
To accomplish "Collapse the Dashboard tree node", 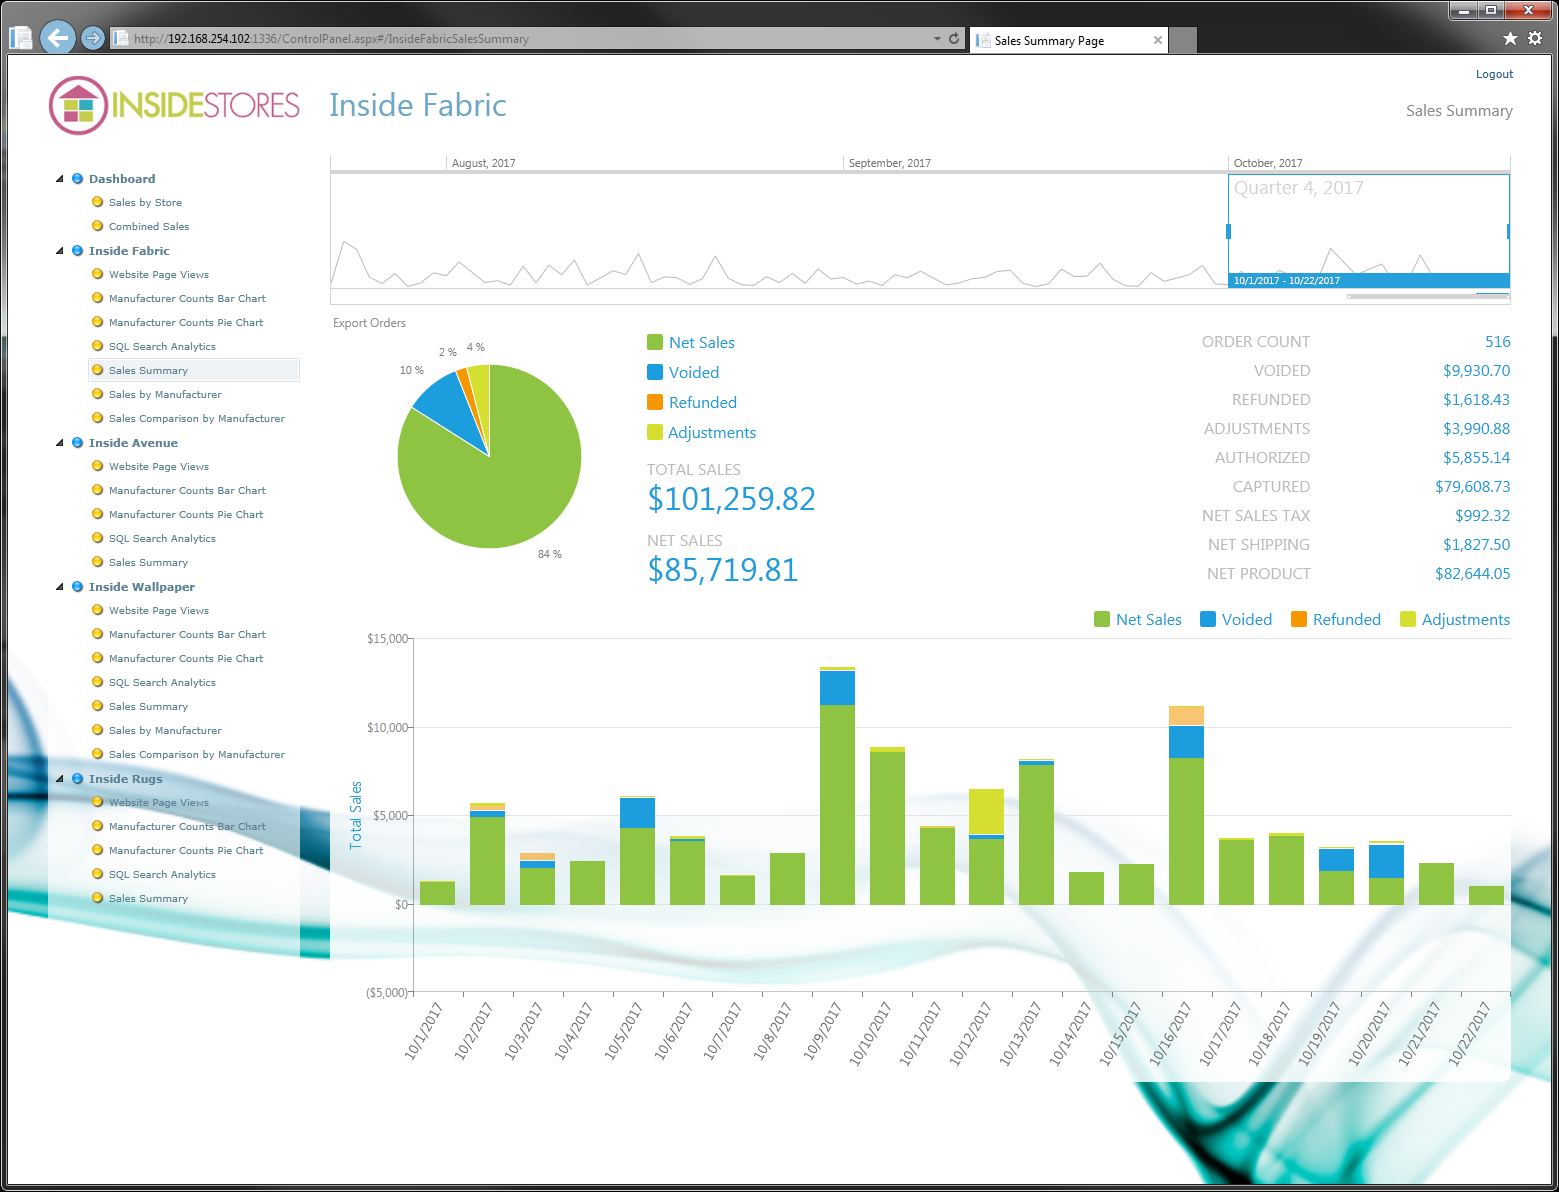I will pos(60,179).
